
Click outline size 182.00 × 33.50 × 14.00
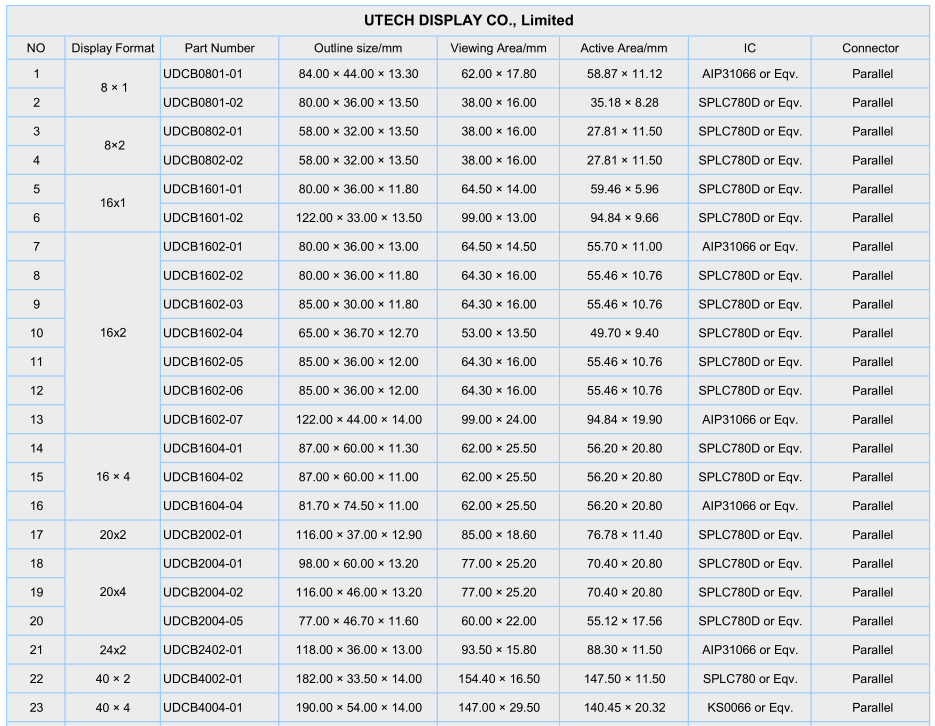tap(358, 679)
